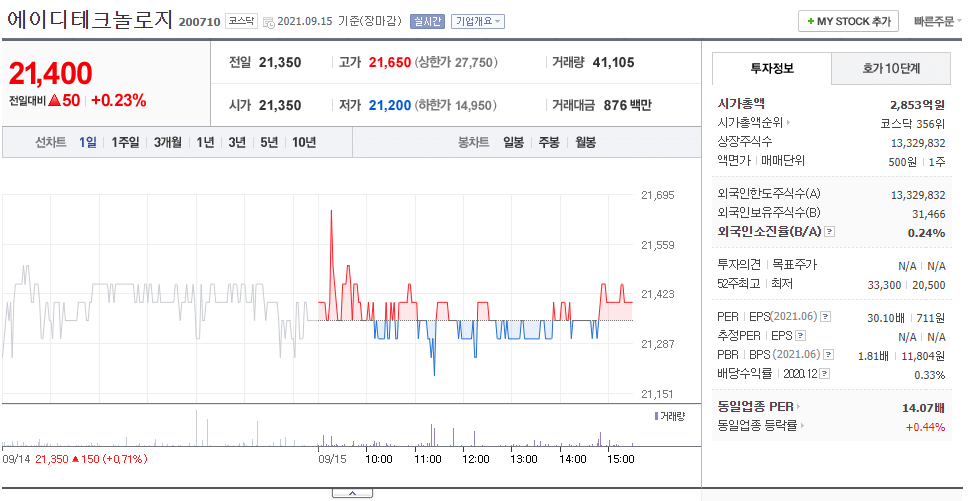Click the 52-week values 33,300 20,500
Viewport: 978px width, 501px height.
coord(906,285)
